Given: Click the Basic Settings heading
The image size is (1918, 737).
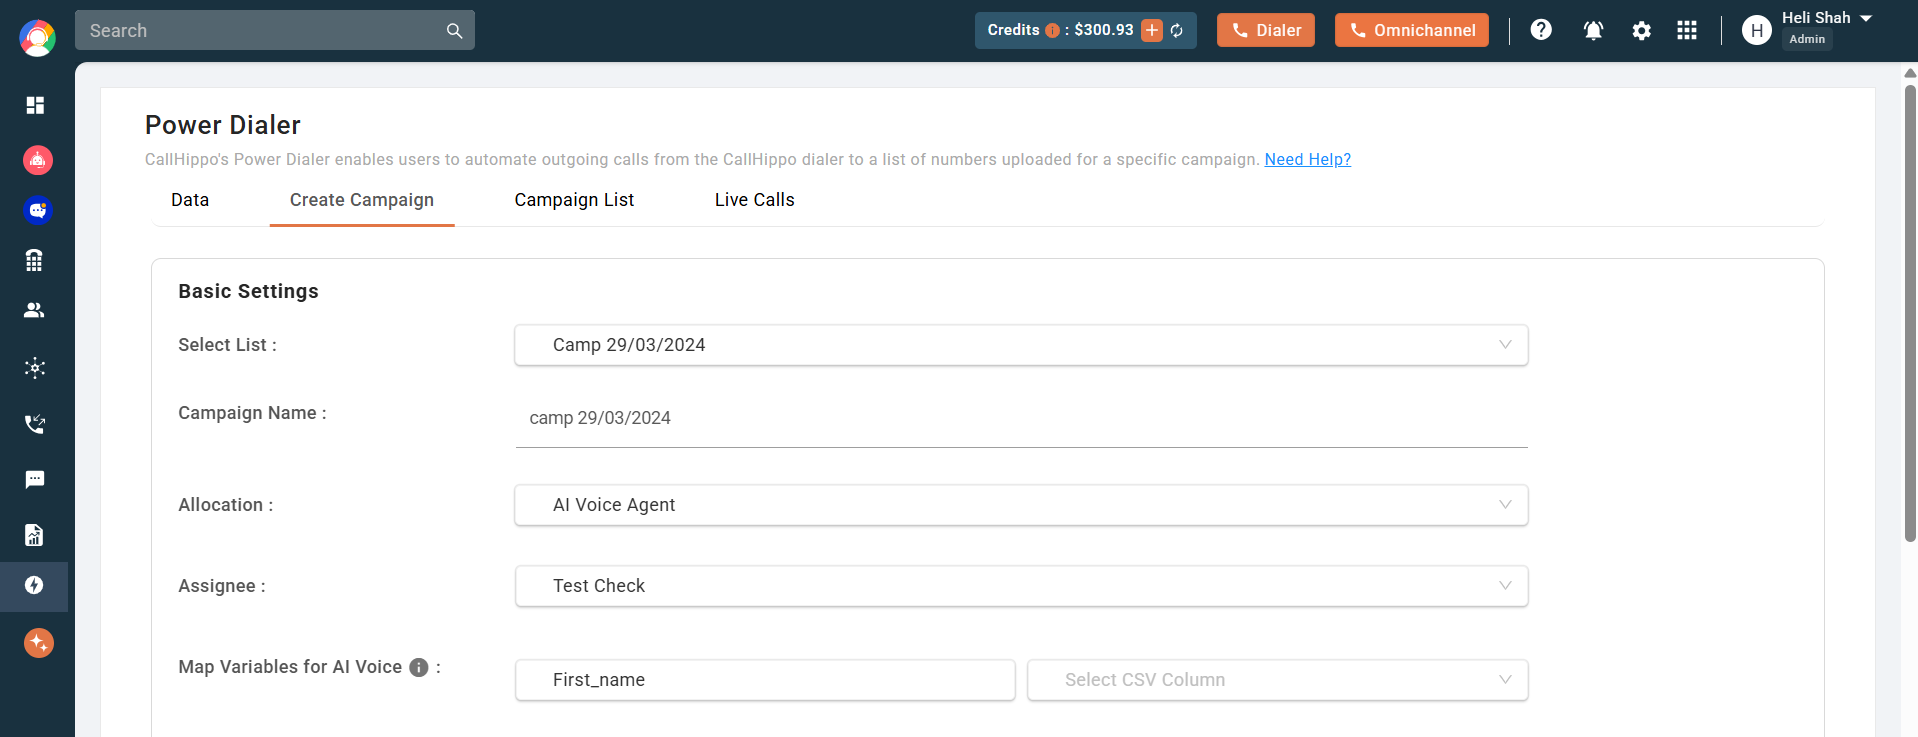Looking at the screenshot, I should (x=248, y=291).
